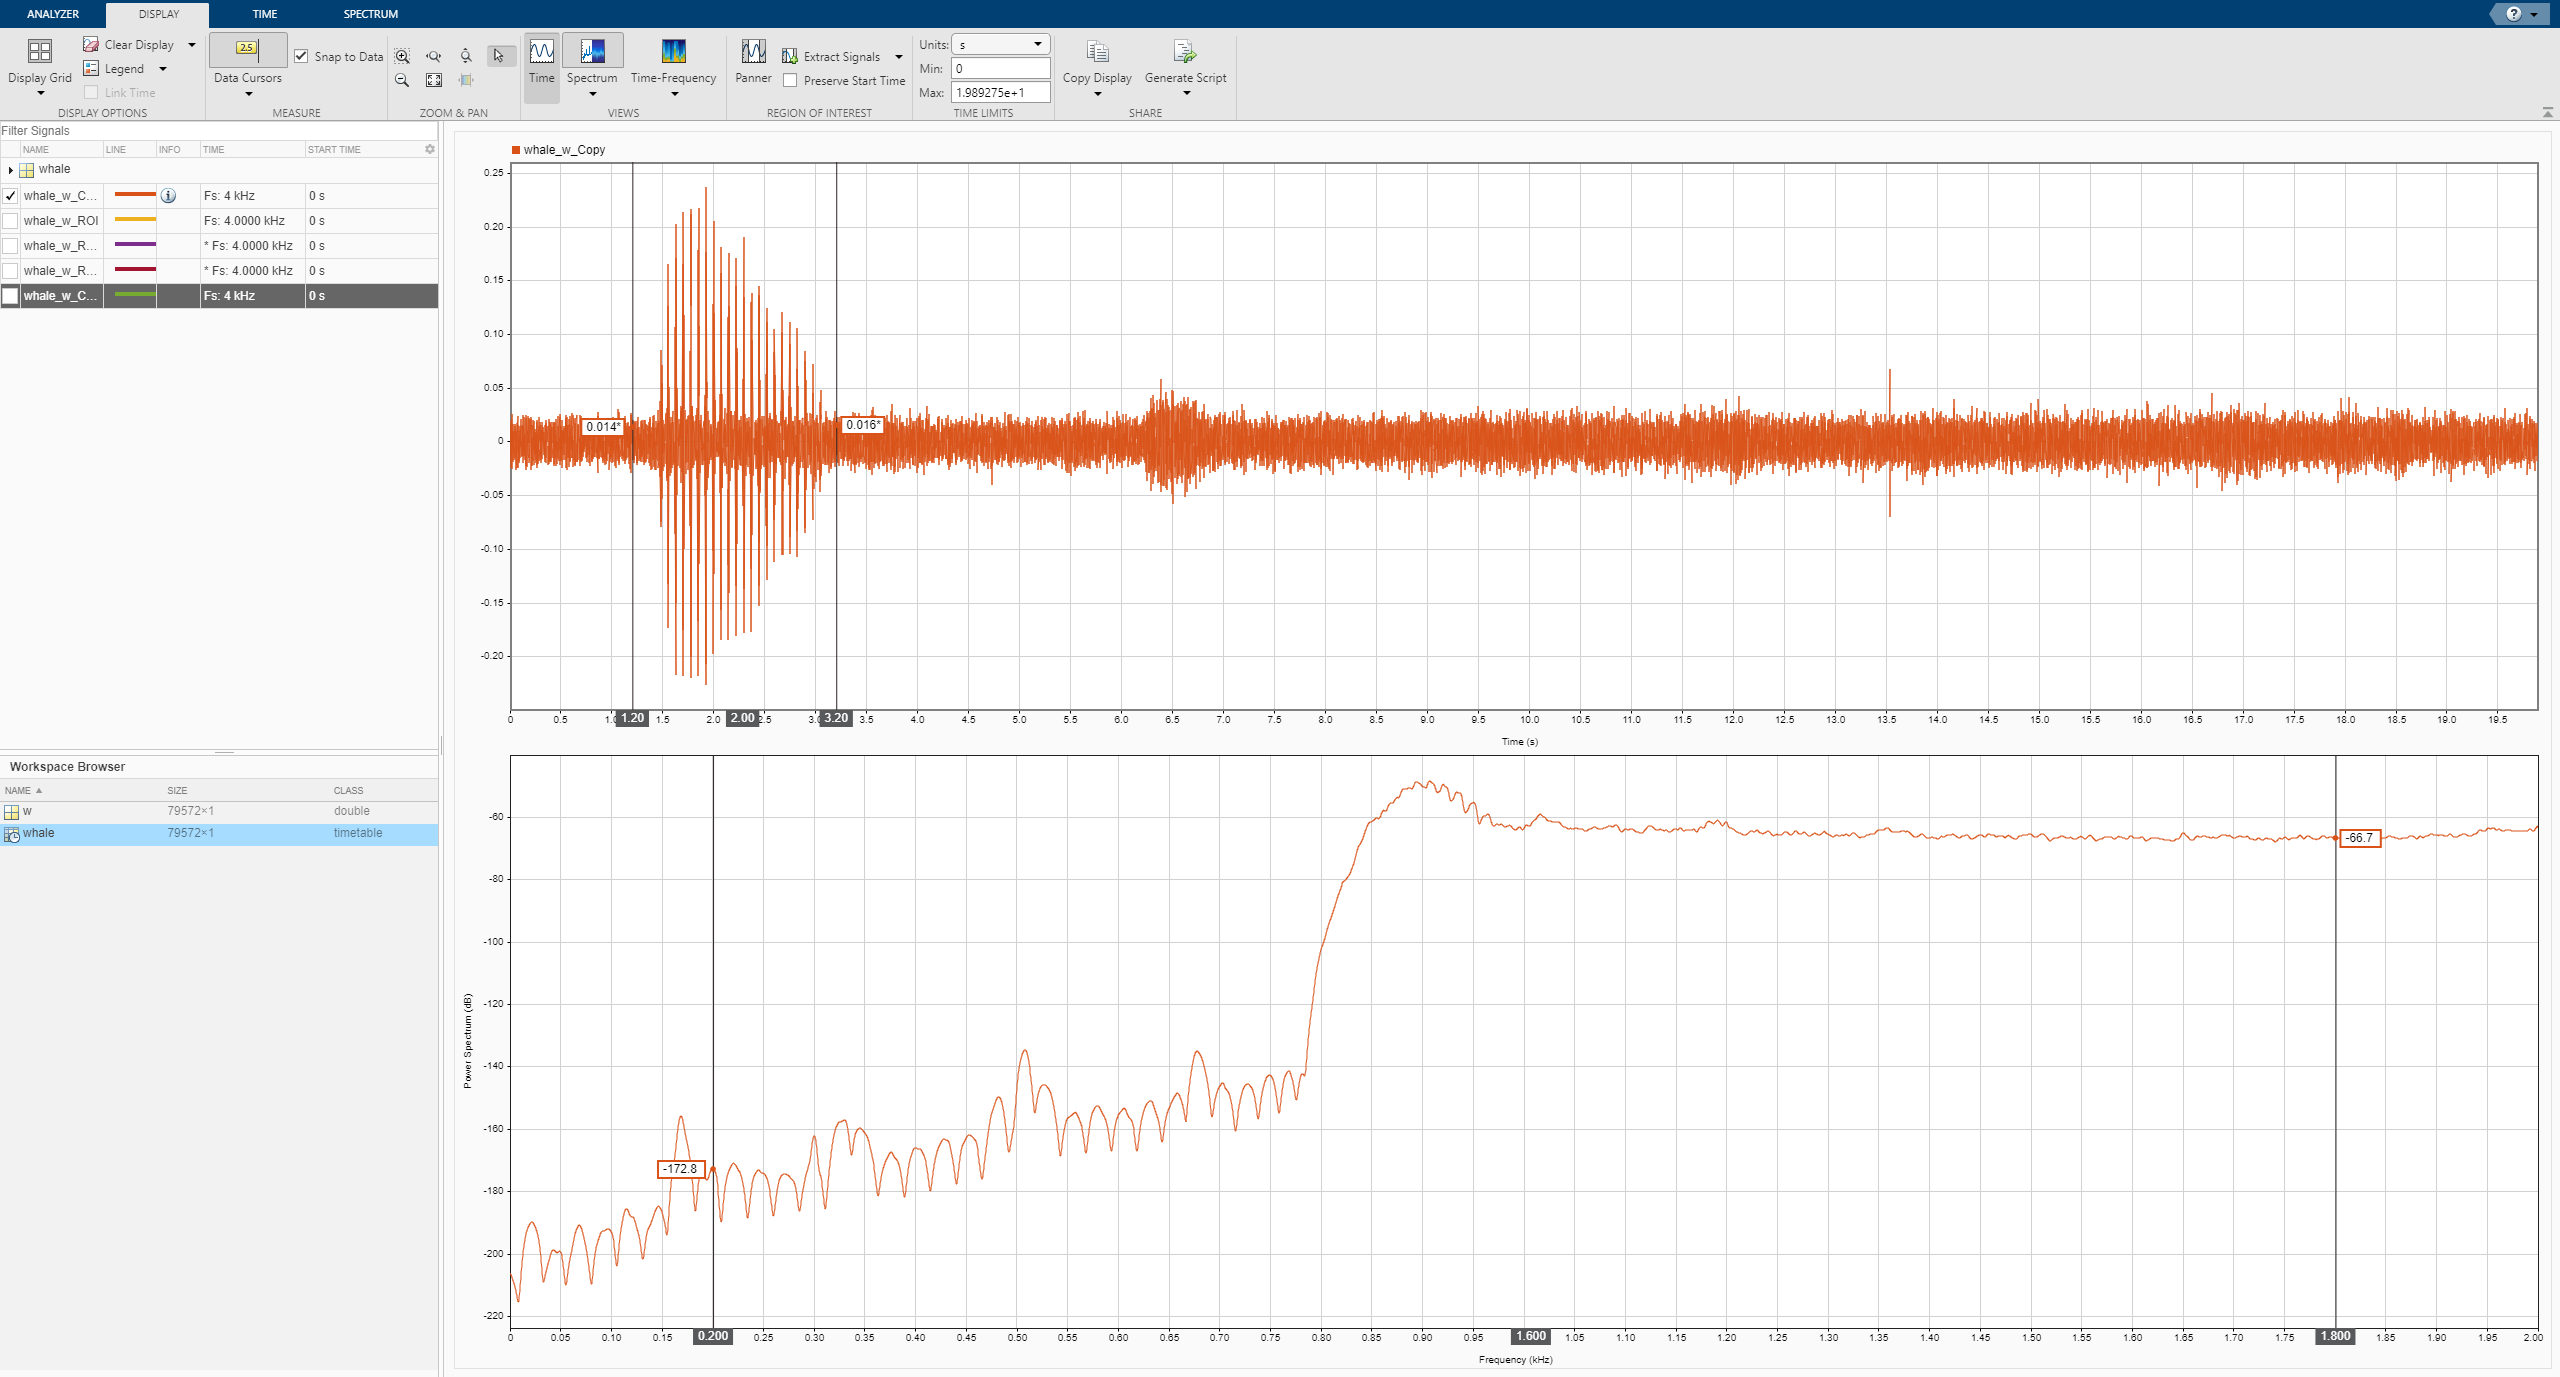Viewport: 2560px width, 1377px height.
Task: Select the Zoom In tool
Action: (402, 57)
